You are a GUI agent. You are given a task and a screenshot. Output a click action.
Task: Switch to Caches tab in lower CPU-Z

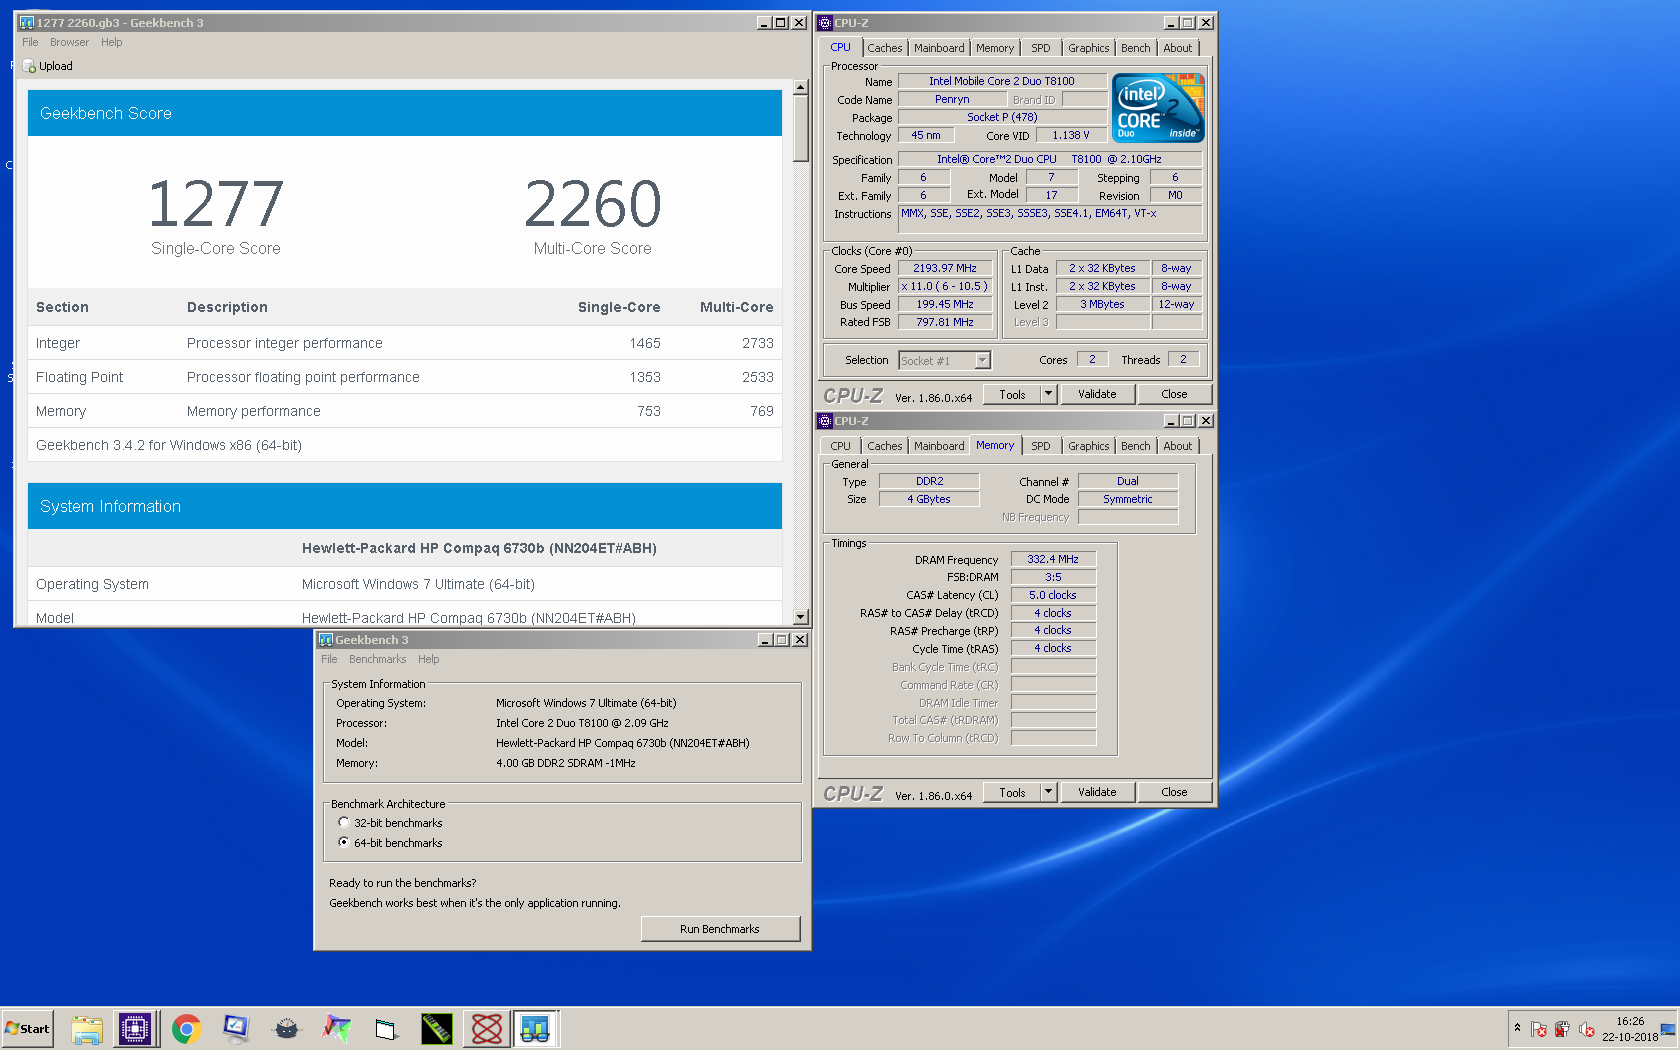tap(884, 446)
